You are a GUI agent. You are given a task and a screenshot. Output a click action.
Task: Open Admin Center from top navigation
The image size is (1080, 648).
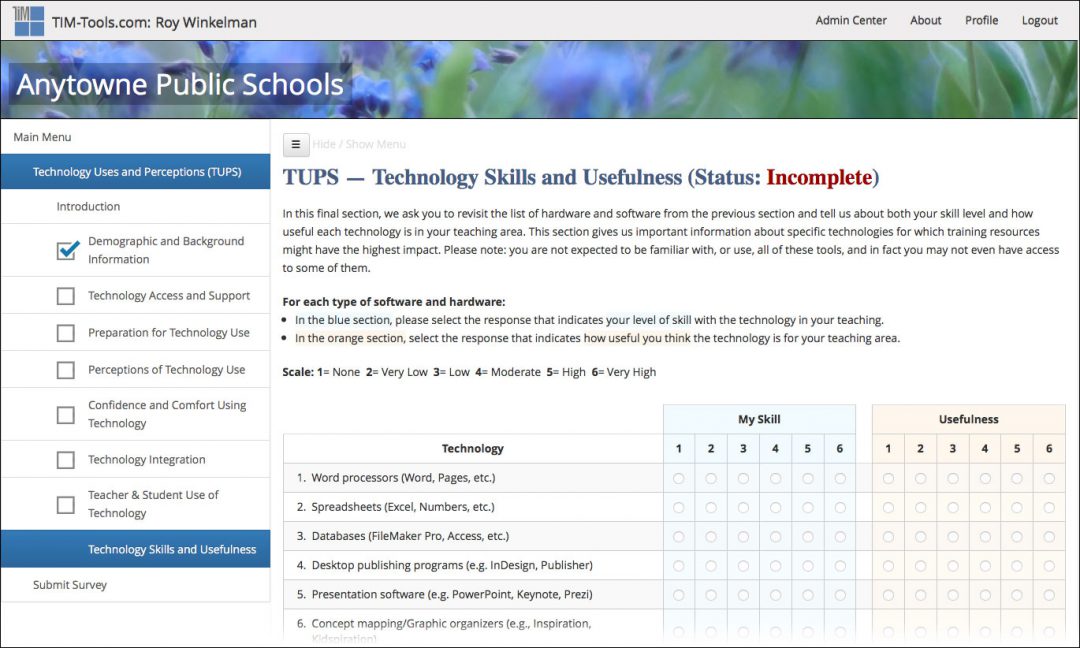coord(851,20)
